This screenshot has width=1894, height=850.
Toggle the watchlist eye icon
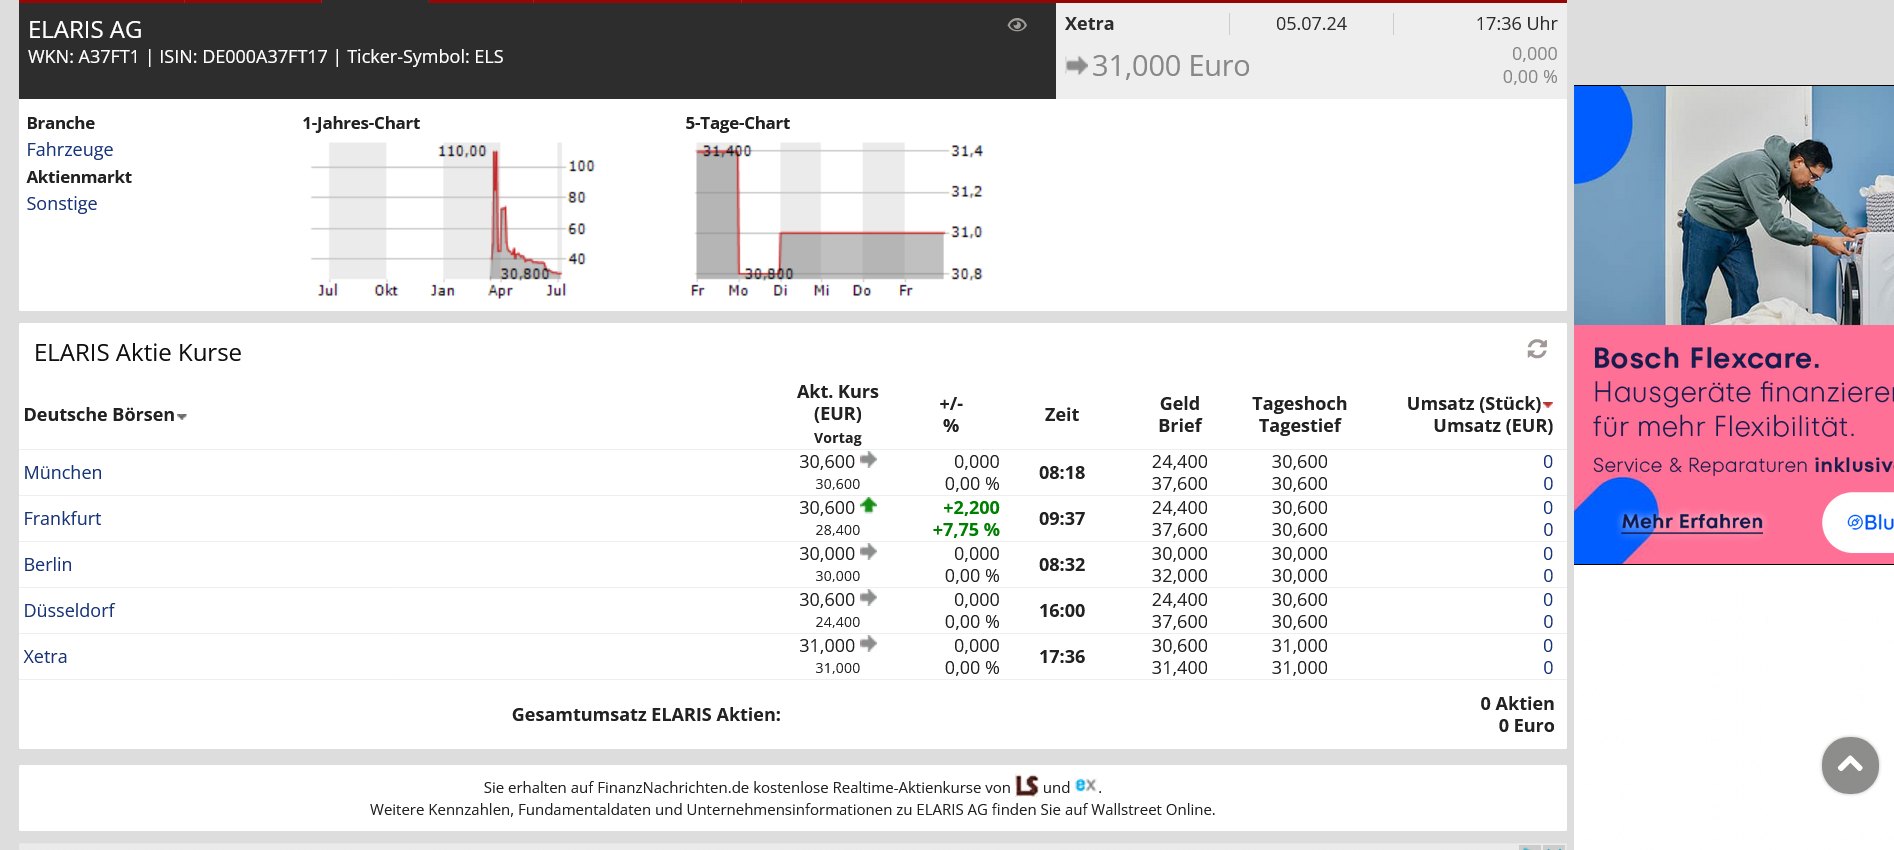[x=1017, y=25]
